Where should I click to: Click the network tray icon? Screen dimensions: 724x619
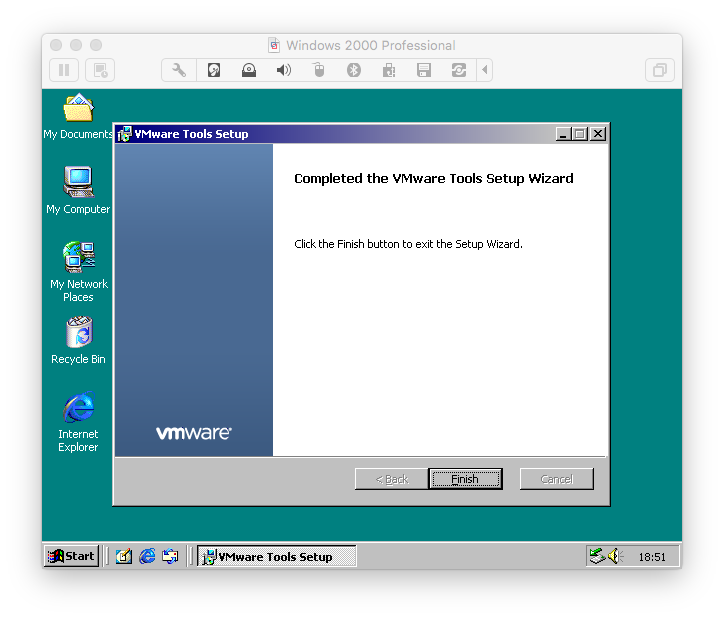point(597,556)
